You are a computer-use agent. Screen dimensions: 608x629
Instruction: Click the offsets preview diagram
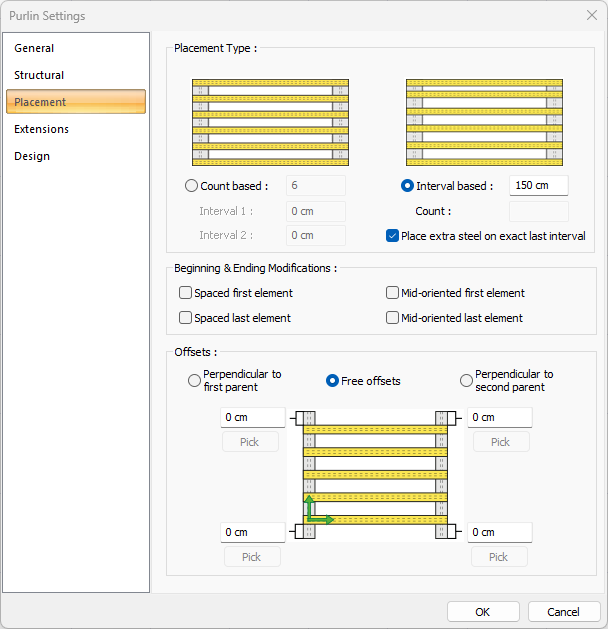(376, 474)
